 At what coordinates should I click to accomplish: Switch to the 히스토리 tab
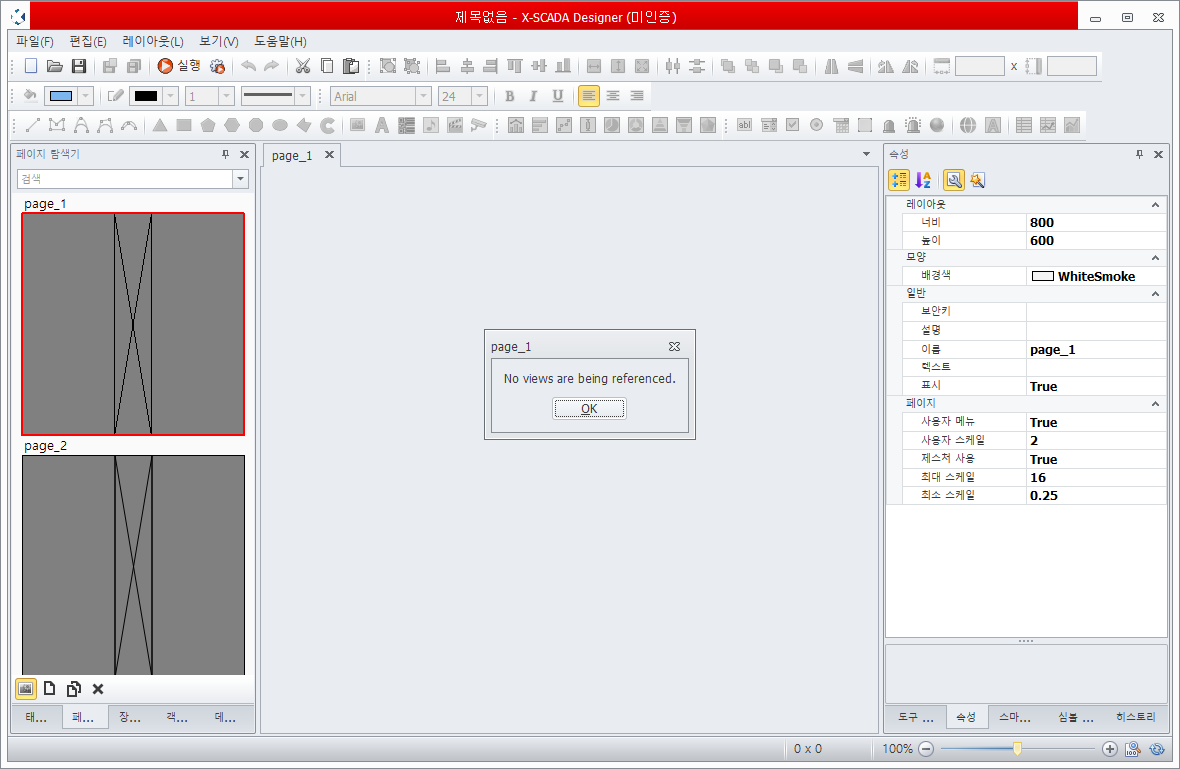pyautogui.click(x=1136, y=717)
